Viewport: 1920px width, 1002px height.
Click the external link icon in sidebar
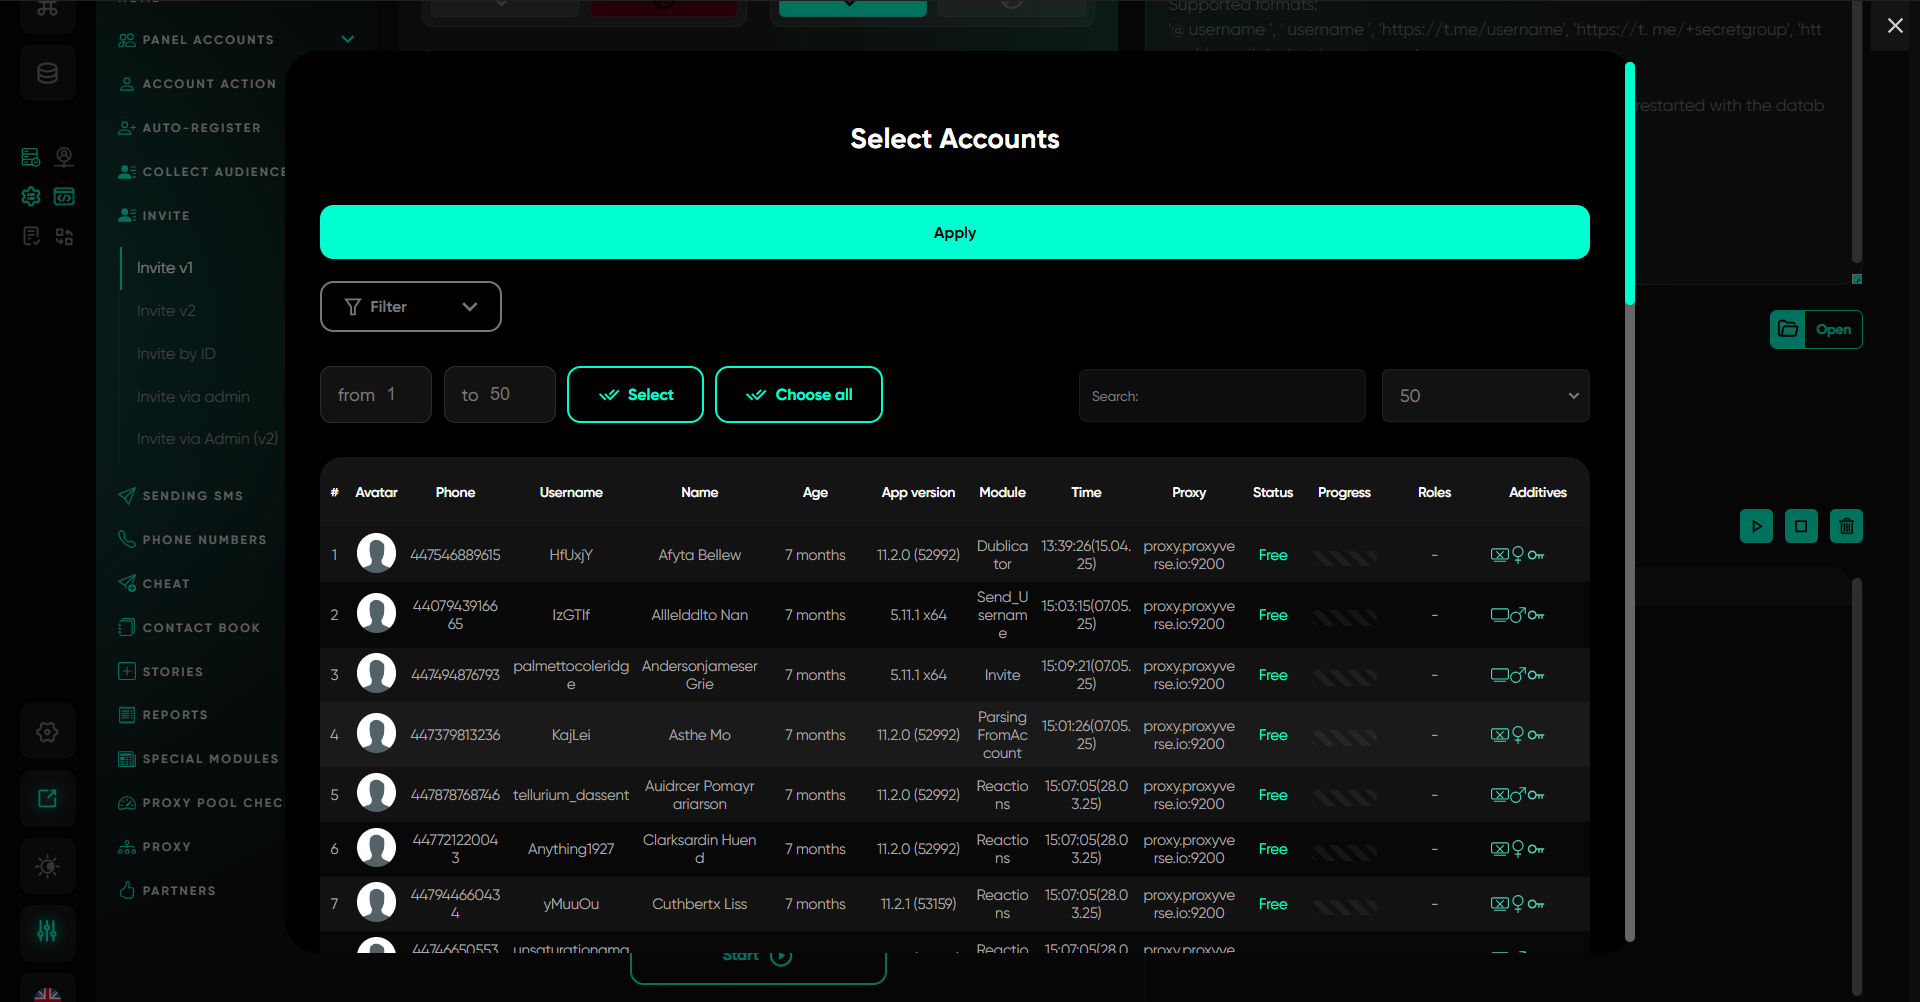(x=47, y=798)
